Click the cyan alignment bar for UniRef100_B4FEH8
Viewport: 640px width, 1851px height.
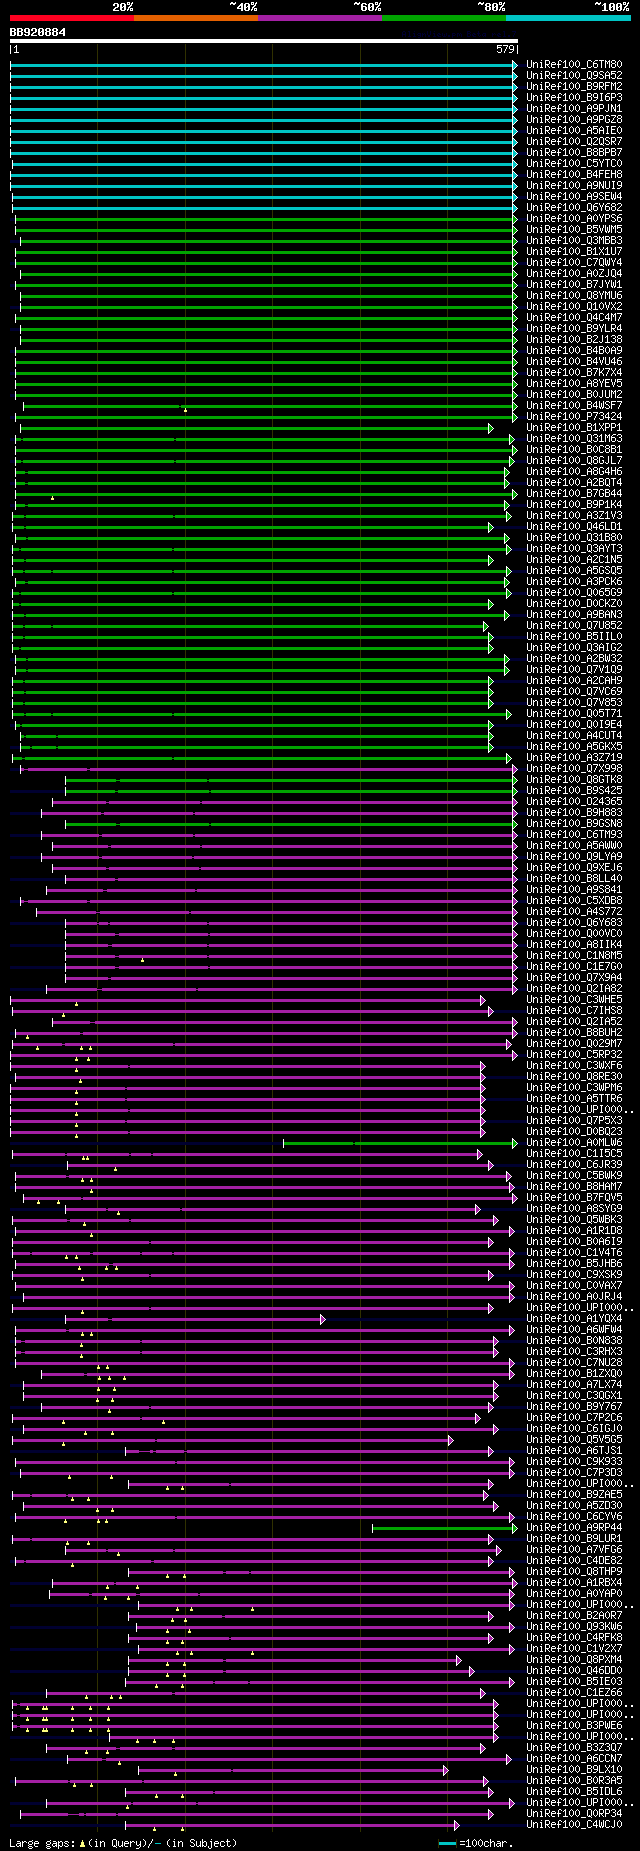coord(264,175)
